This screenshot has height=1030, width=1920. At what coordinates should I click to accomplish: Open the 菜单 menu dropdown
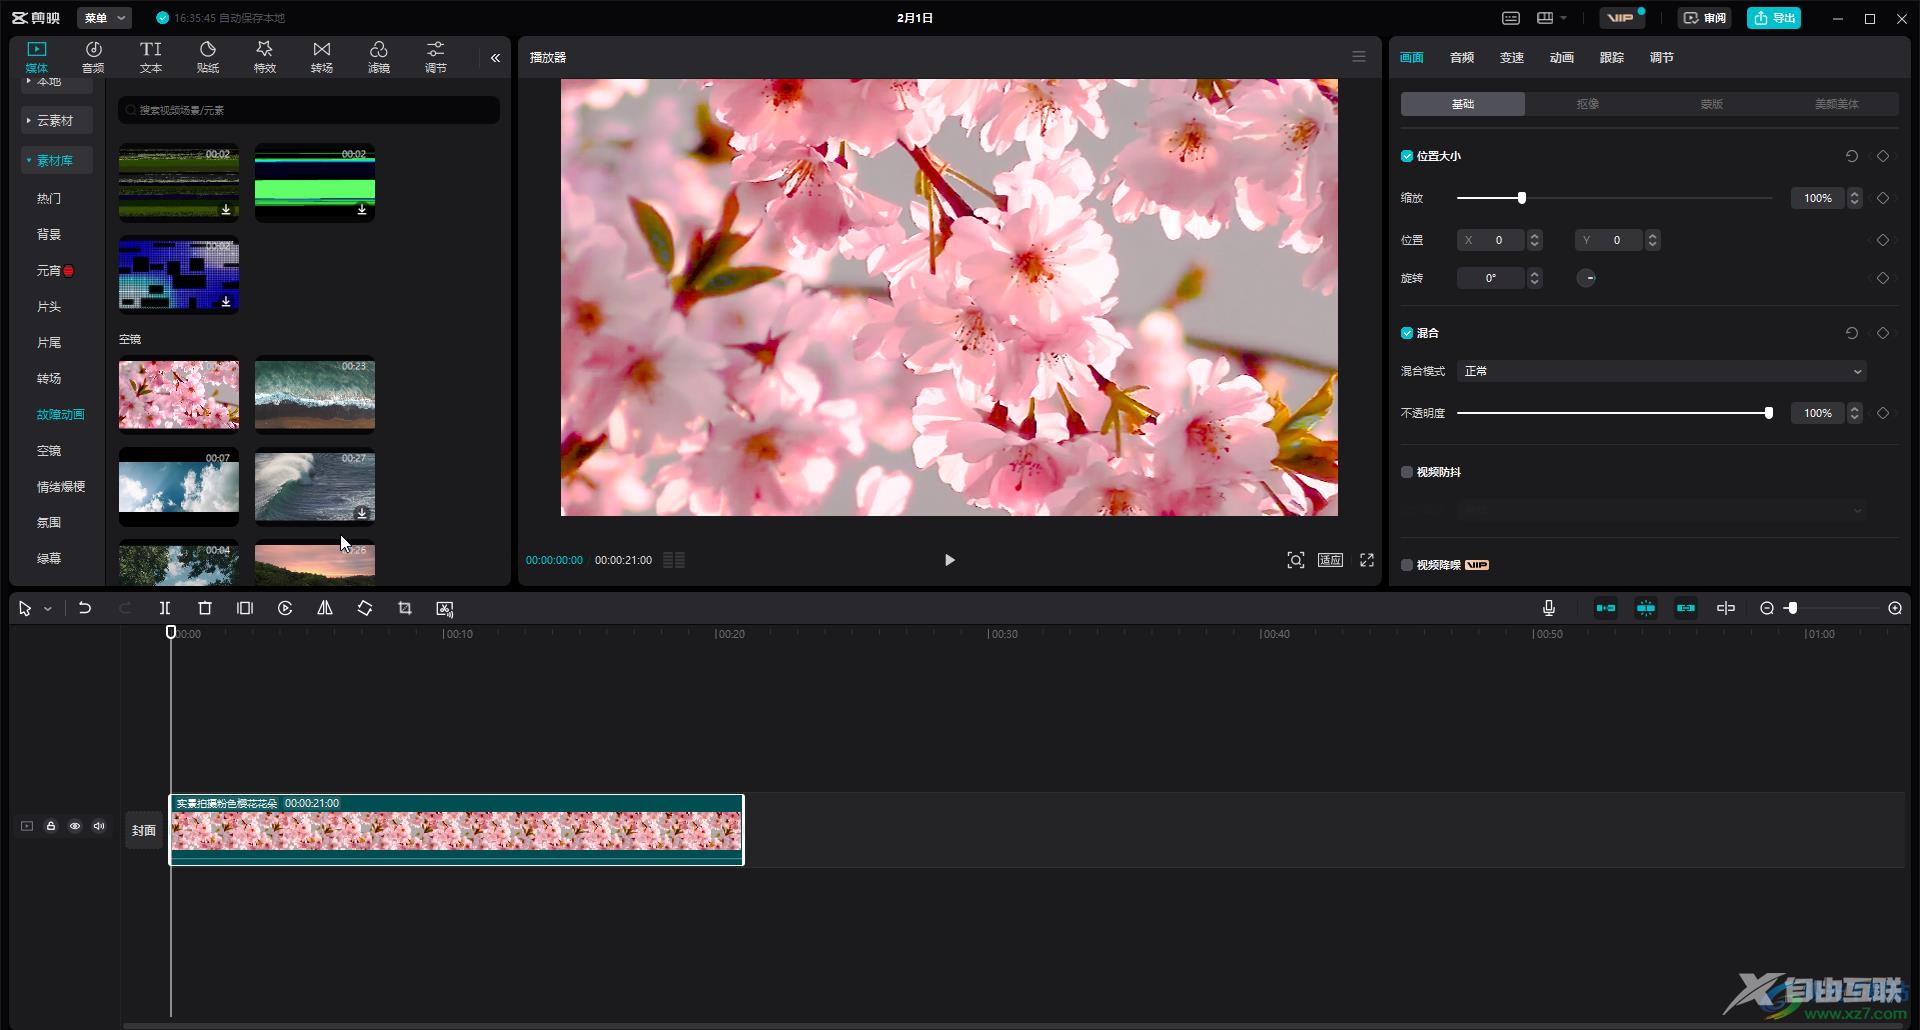(x=104, y=18)
